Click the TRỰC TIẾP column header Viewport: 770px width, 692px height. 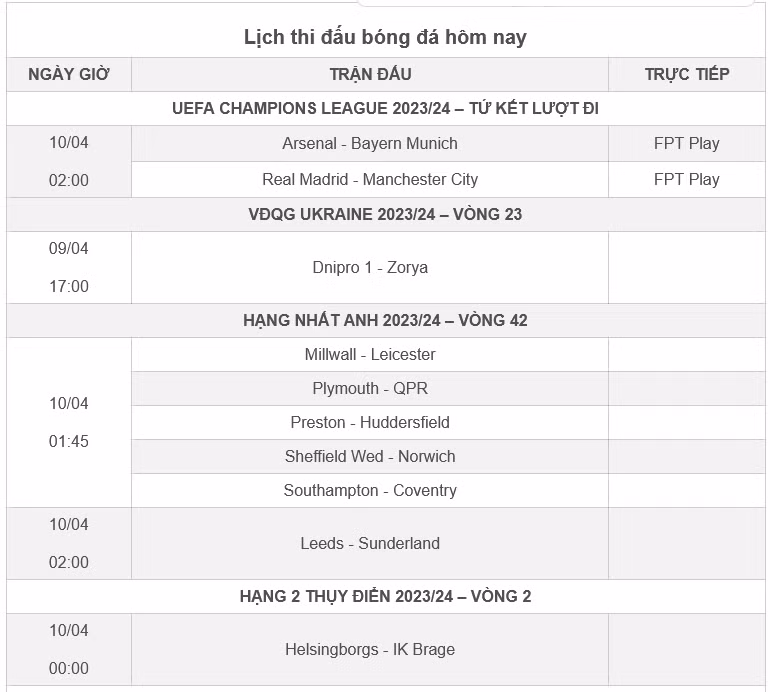tap(687, 74)
